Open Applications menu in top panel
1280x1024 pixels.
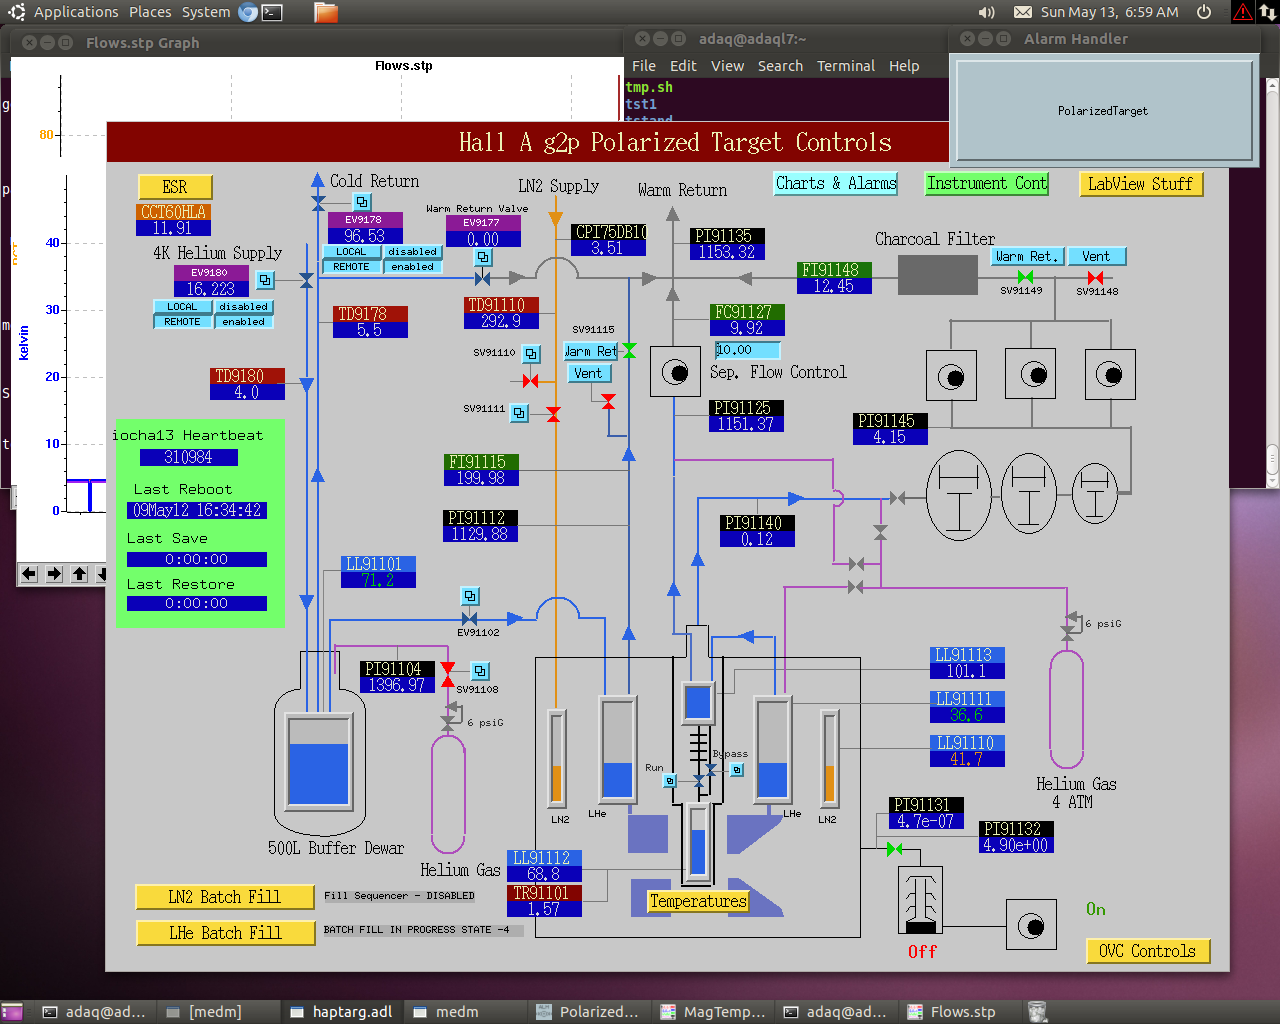click(76, 12)
